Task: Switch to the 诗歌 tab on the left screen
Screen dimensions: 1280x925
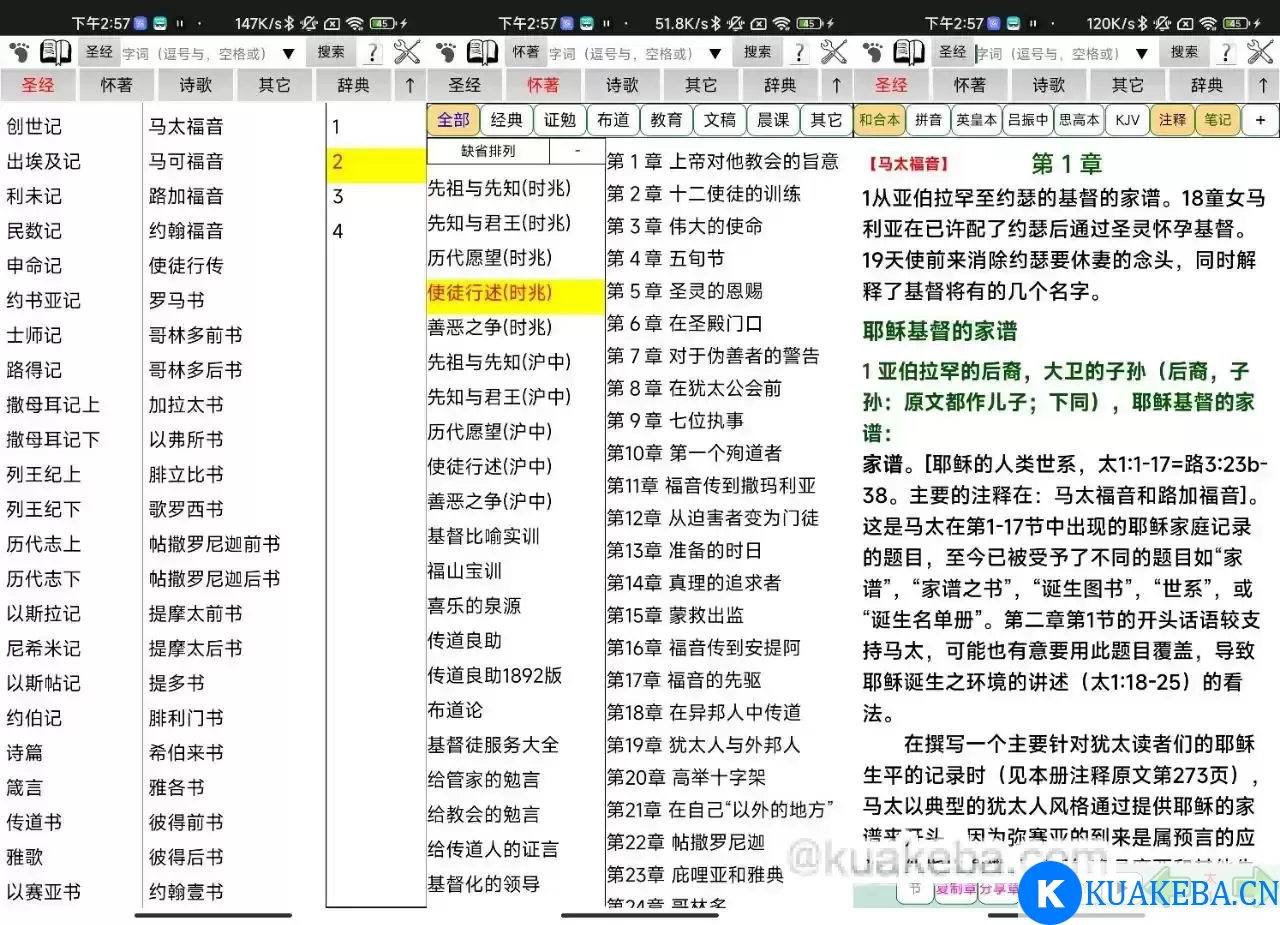Action: [x=196, y=86]
